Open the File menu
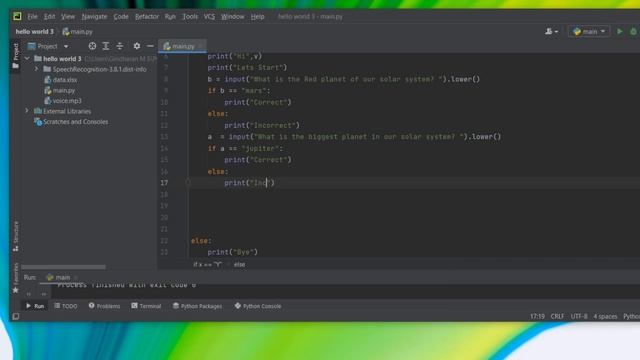Viewport: 640px width, 360px height. tap(32, 17)
